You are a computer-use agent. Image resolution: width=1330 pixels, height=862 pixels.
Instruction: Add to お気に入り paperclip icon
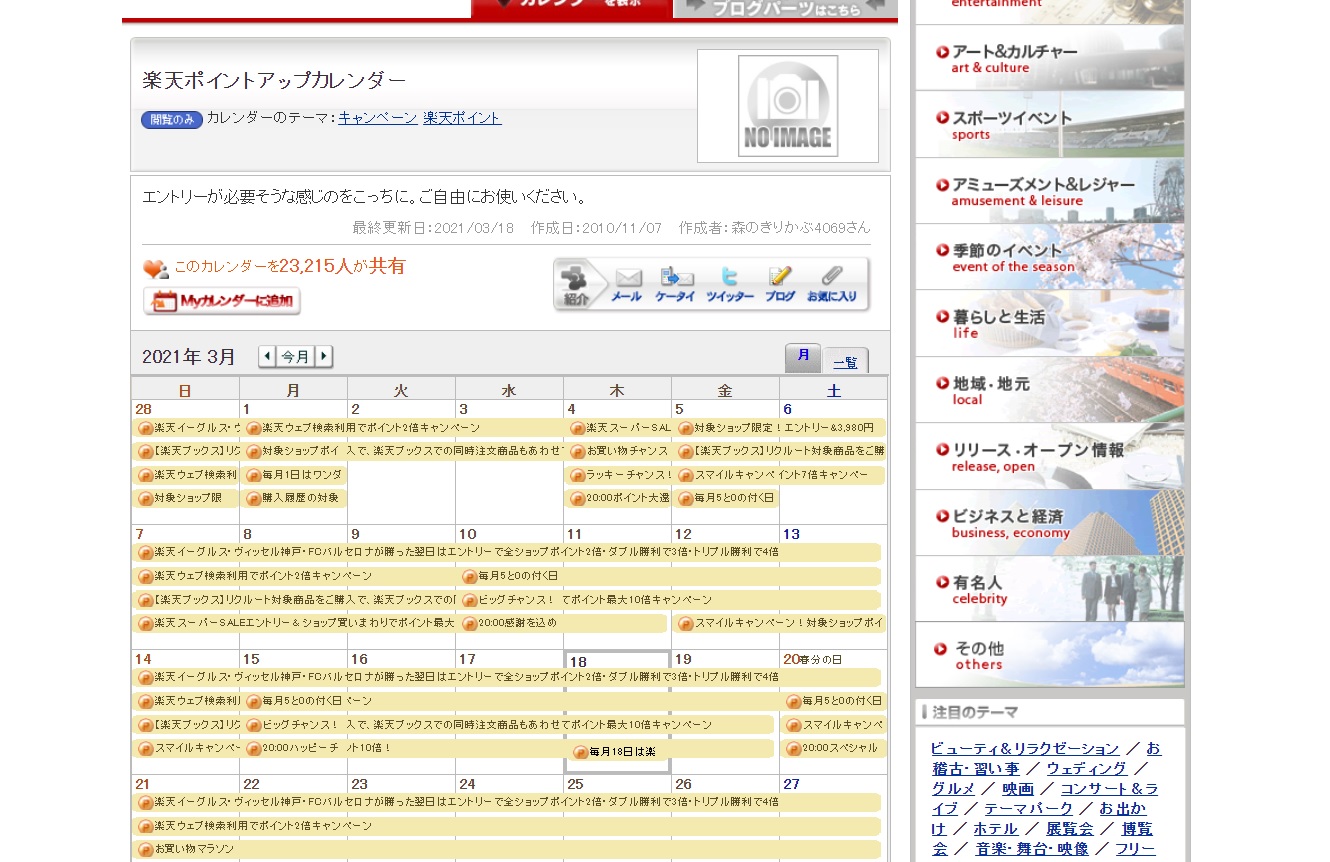(832, 284)
